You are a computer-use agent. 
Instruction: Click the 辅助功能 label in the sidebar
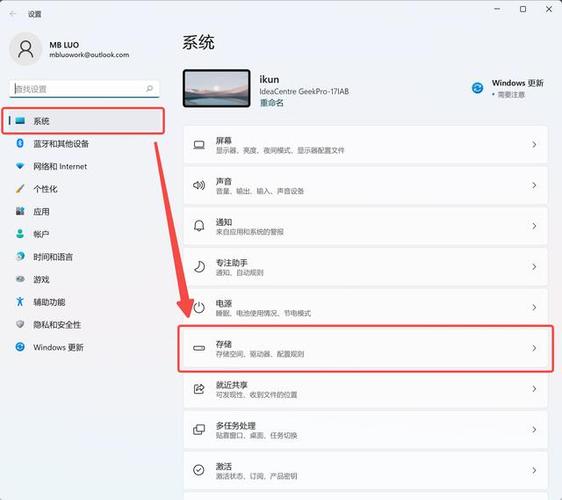point(49,302)
